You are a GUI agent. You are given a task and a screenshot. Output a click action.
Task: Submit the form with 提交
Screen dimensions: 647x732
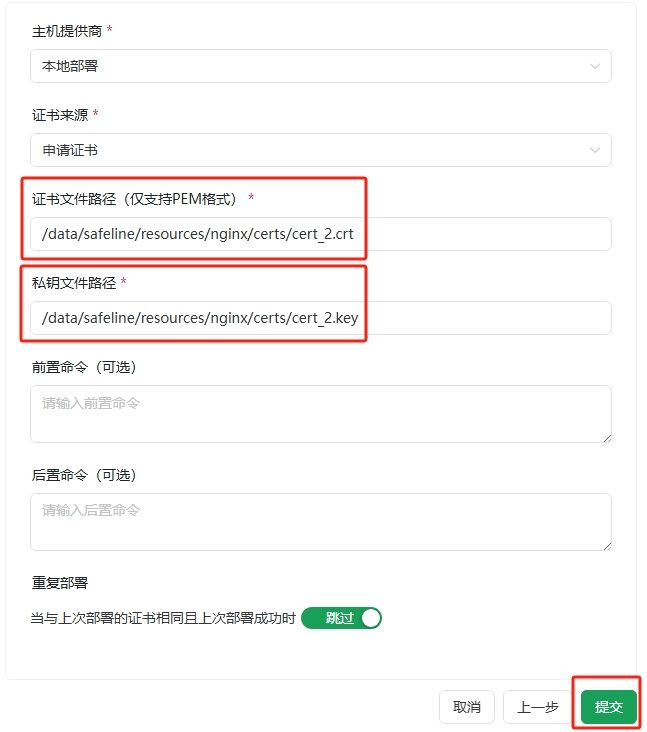608,707
